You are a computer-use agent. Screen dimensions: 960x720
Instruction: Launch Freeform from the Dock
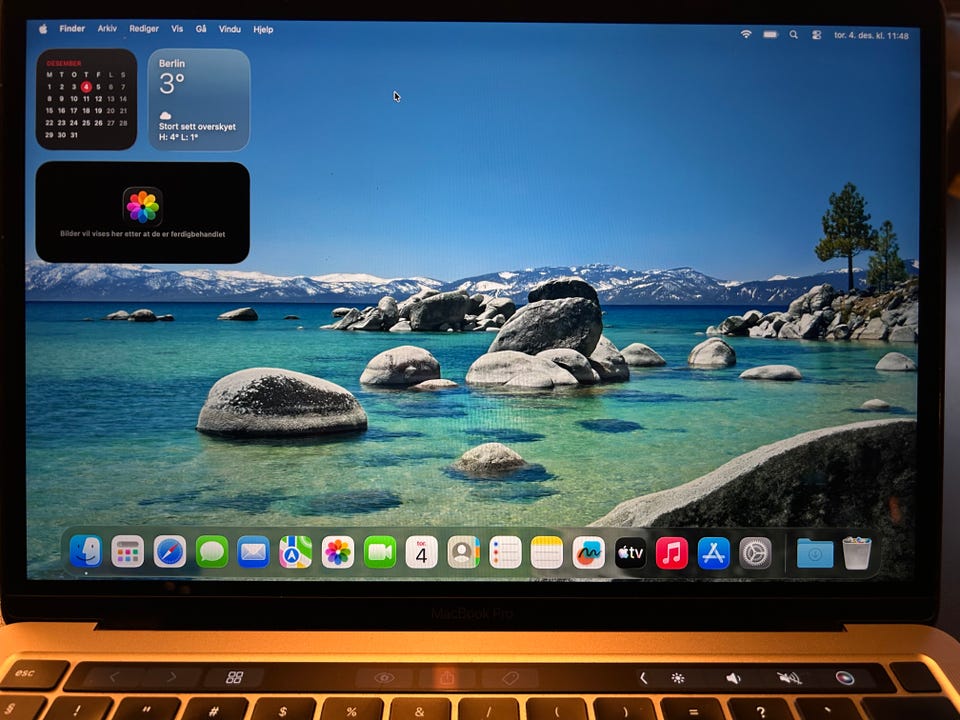pos(588,552)
